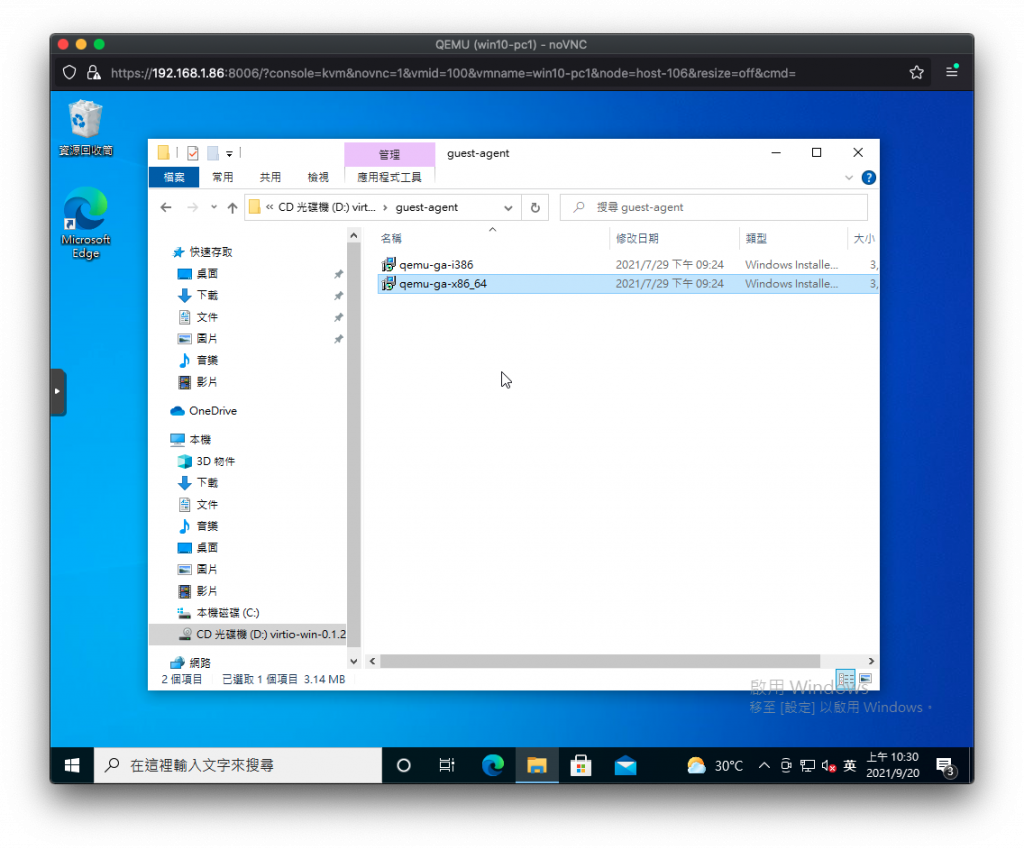Open the notification center icon
This screenshot has height=850, width=1024.
pyautogui.click(x=945, y=766)
